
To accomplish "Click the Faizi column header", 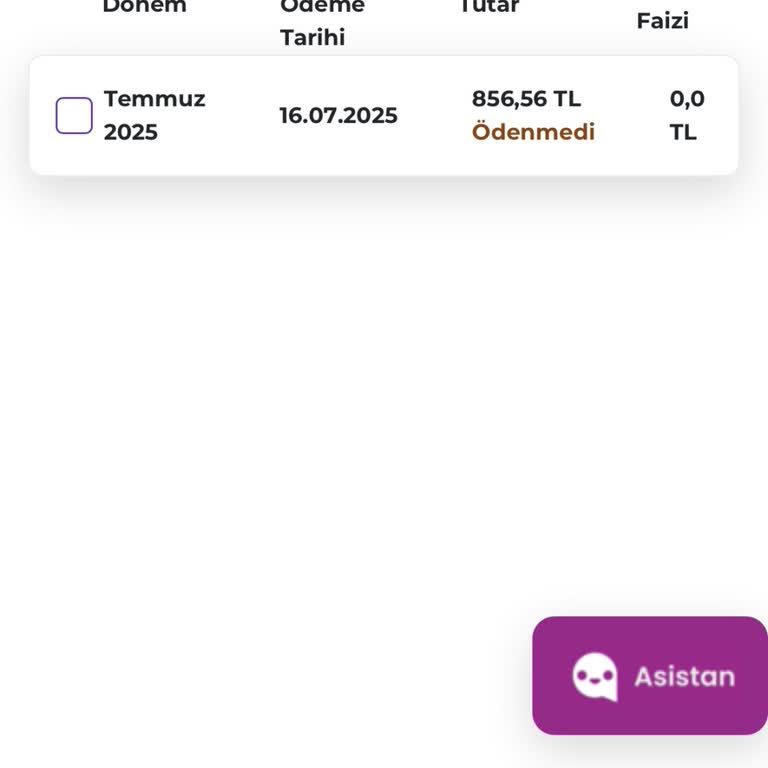I will pos(662,21).
